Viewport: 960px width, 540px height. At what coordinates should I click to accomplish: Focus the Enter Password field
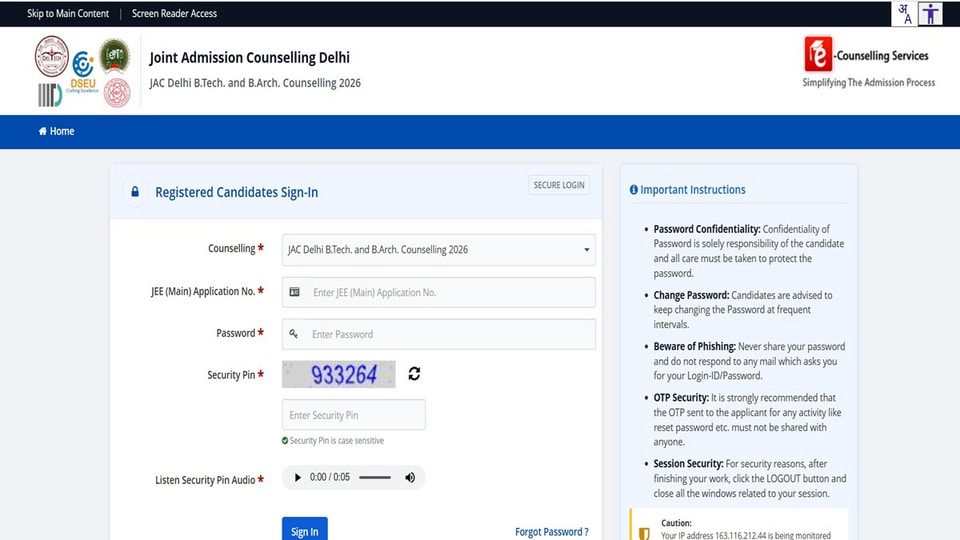pyautogui.click(x=438, y=334)
